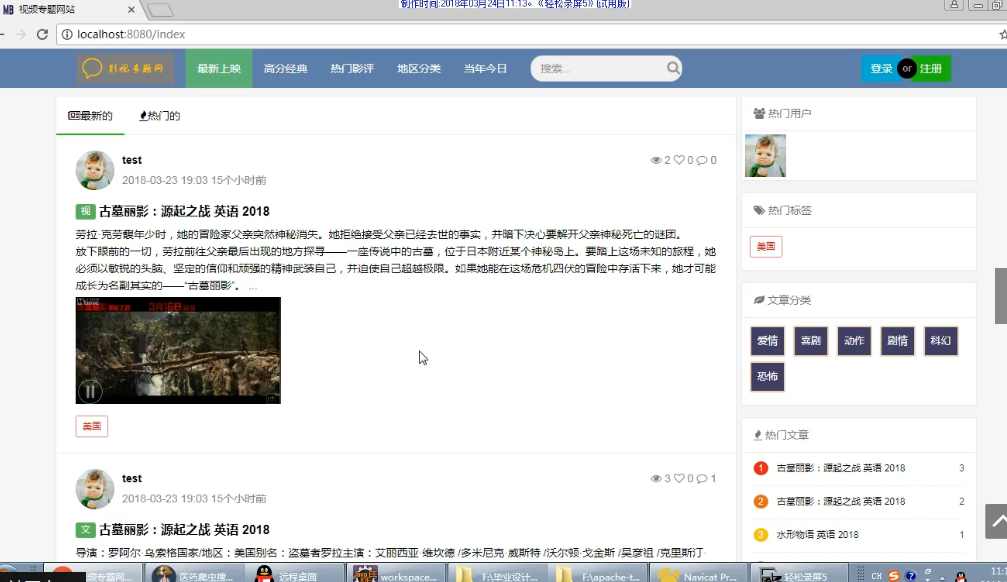Open the 热门影评 nav menu item
This screenshot has height=582, width=1007.
coord(352,68)
